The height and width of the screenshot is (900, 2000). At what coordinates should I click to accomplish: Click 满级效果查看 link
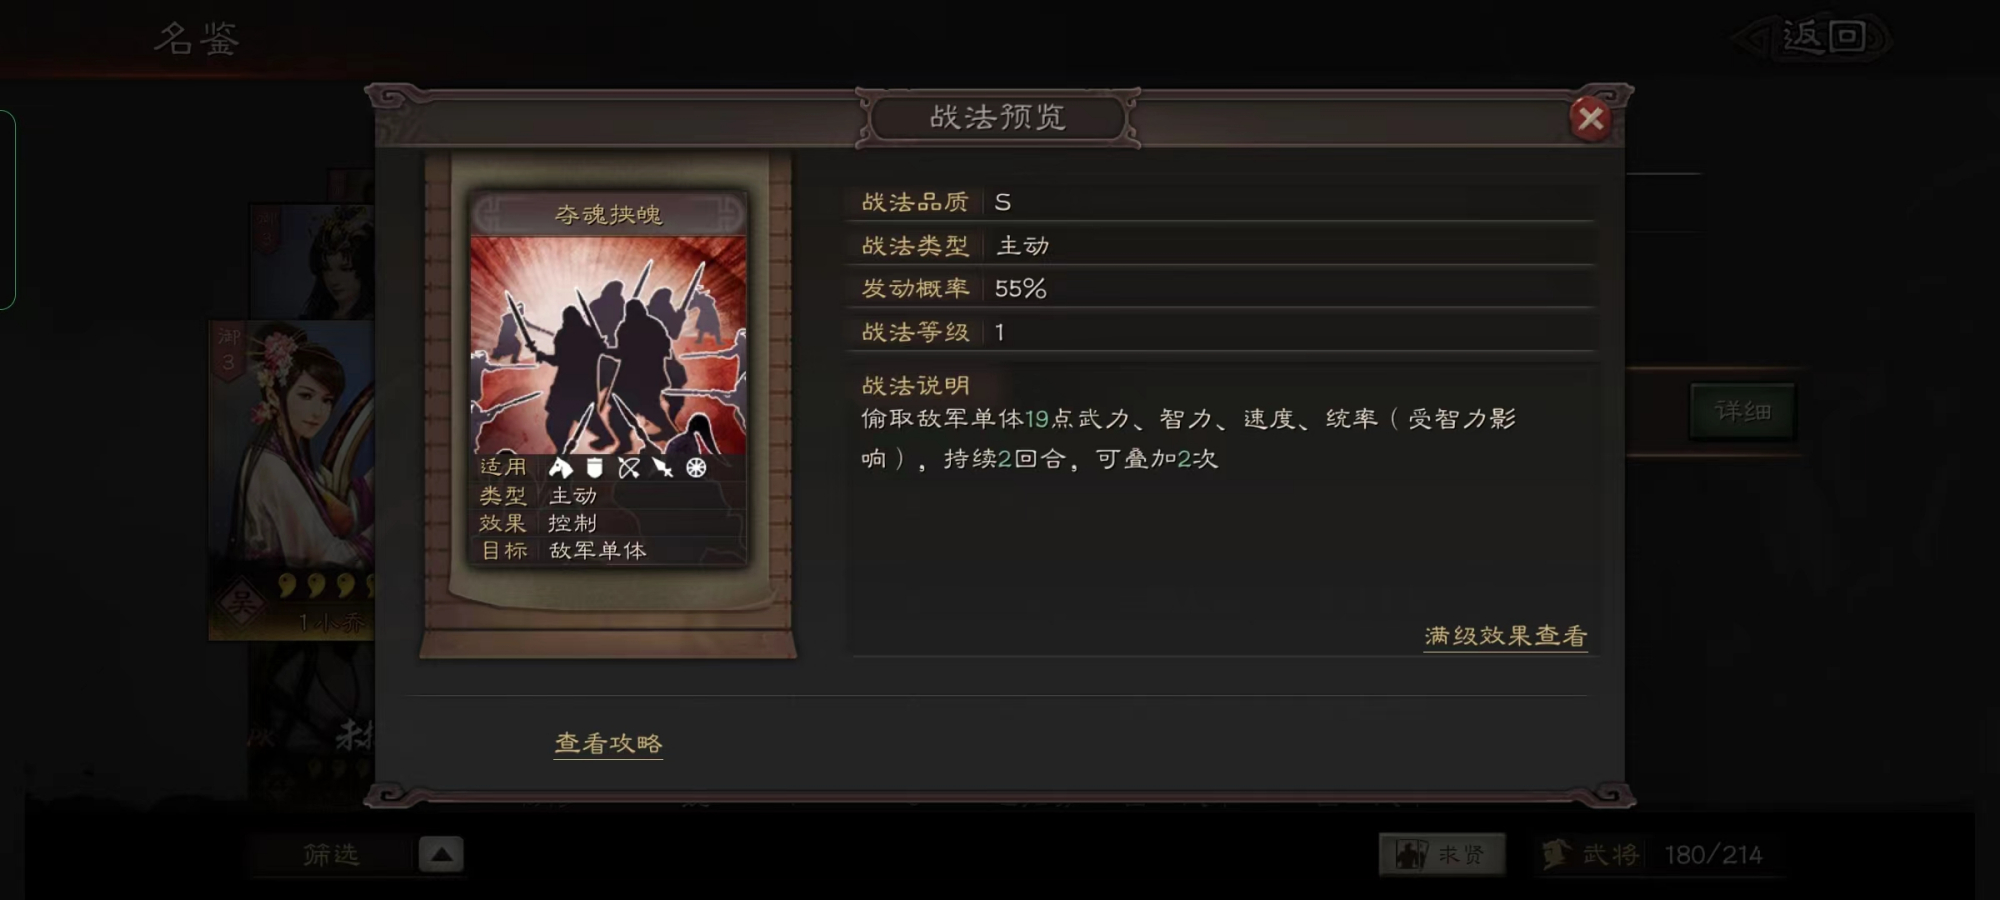click(1505, 636)
